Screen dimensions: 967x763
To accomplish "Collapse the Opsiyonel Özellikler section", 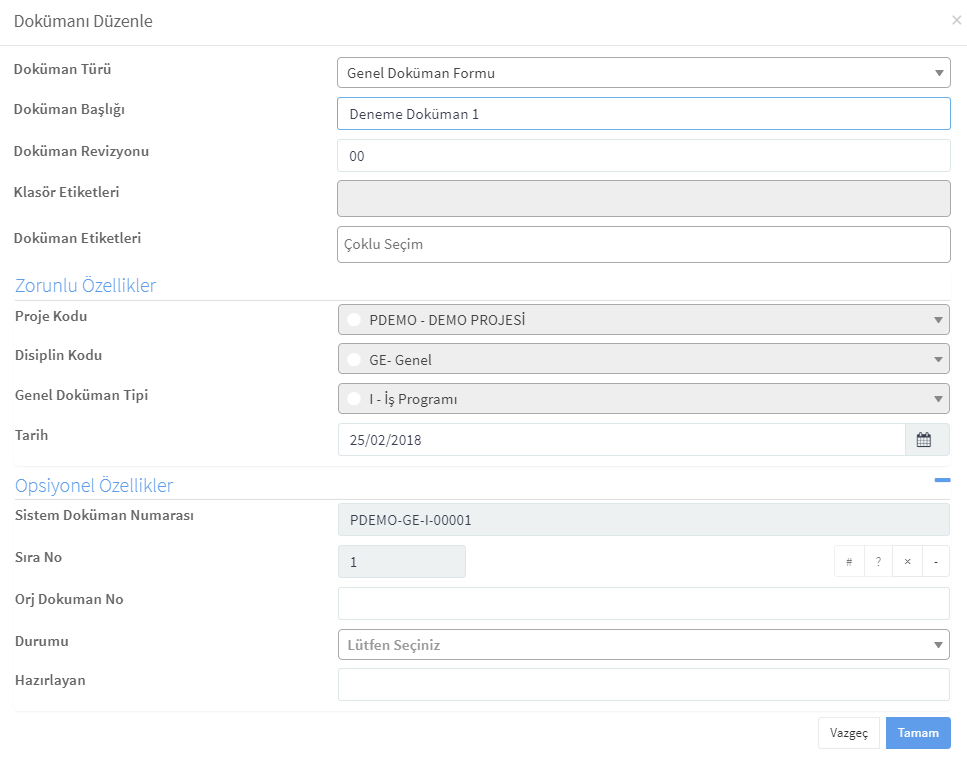I will point(942,480).
